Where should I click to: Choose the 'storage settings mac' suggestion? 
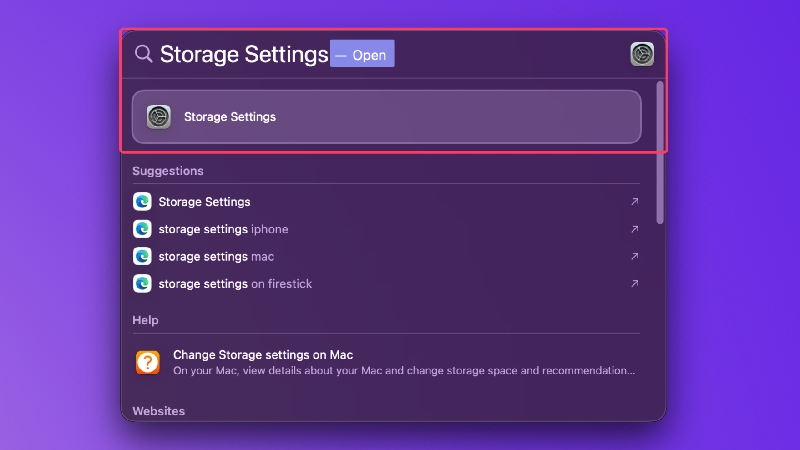pos(386,256)
